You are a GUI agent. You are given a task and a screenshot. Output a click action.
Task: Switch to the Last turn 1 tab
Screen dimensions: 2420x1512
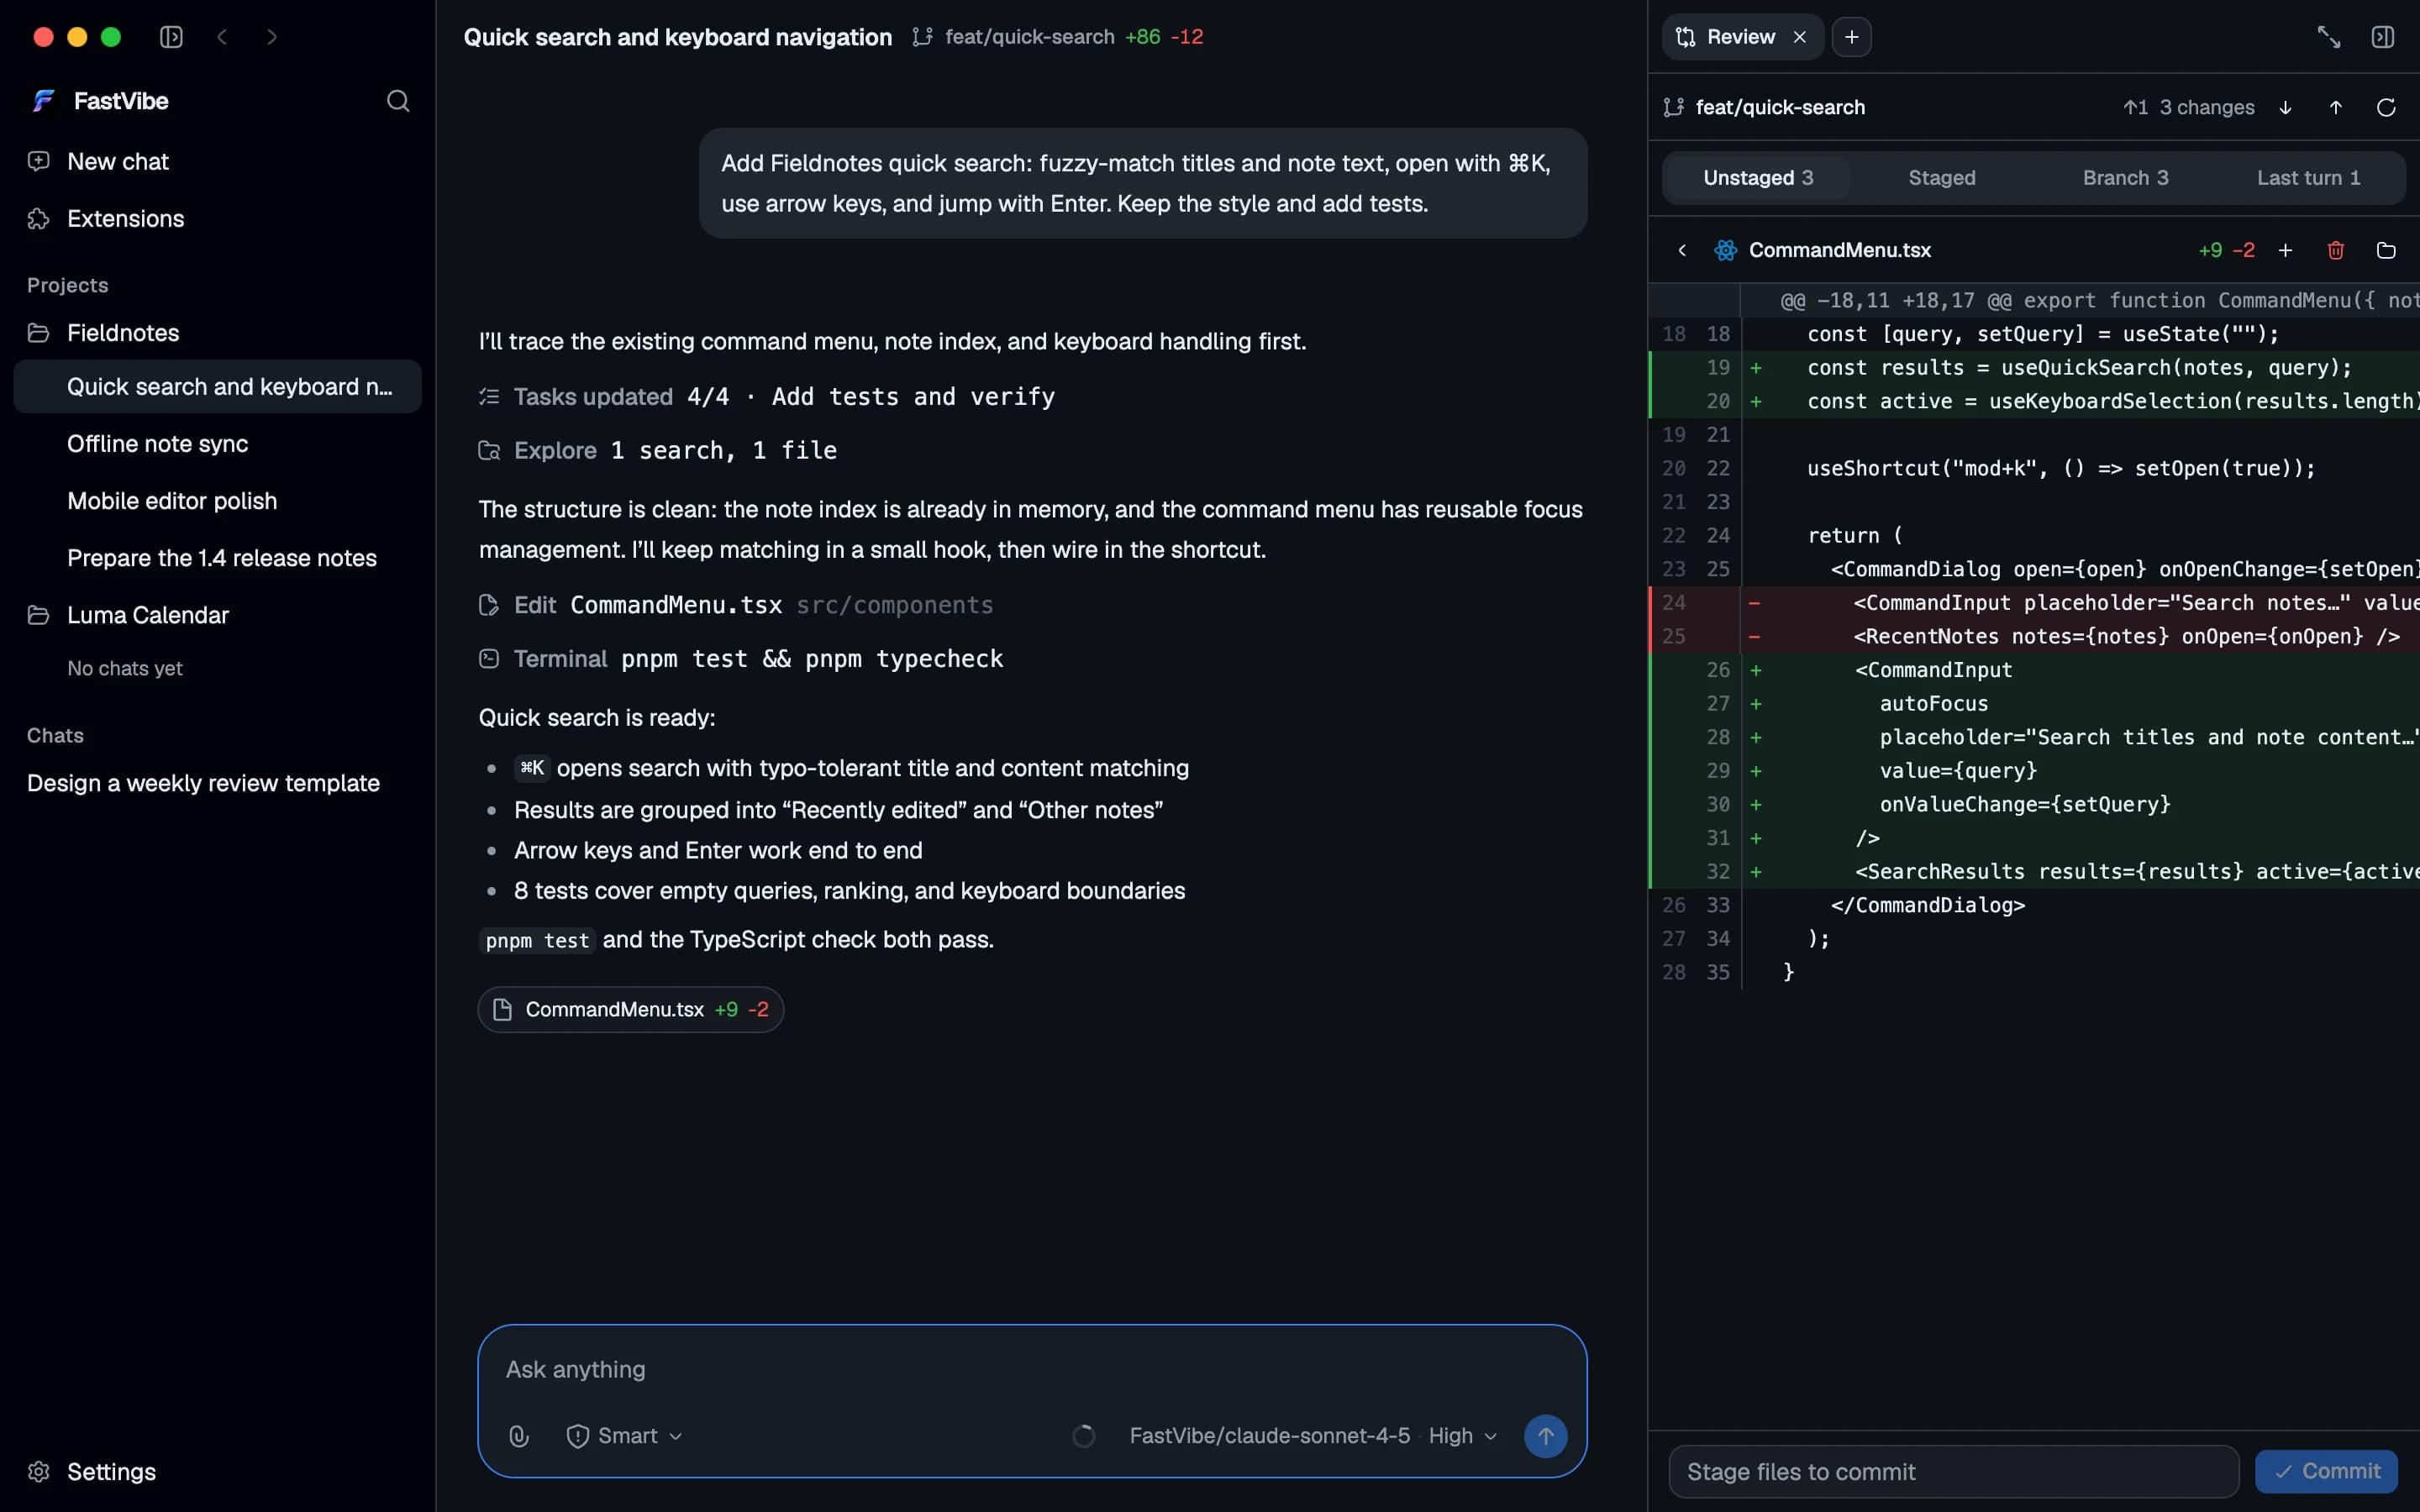click(2308, 178)
